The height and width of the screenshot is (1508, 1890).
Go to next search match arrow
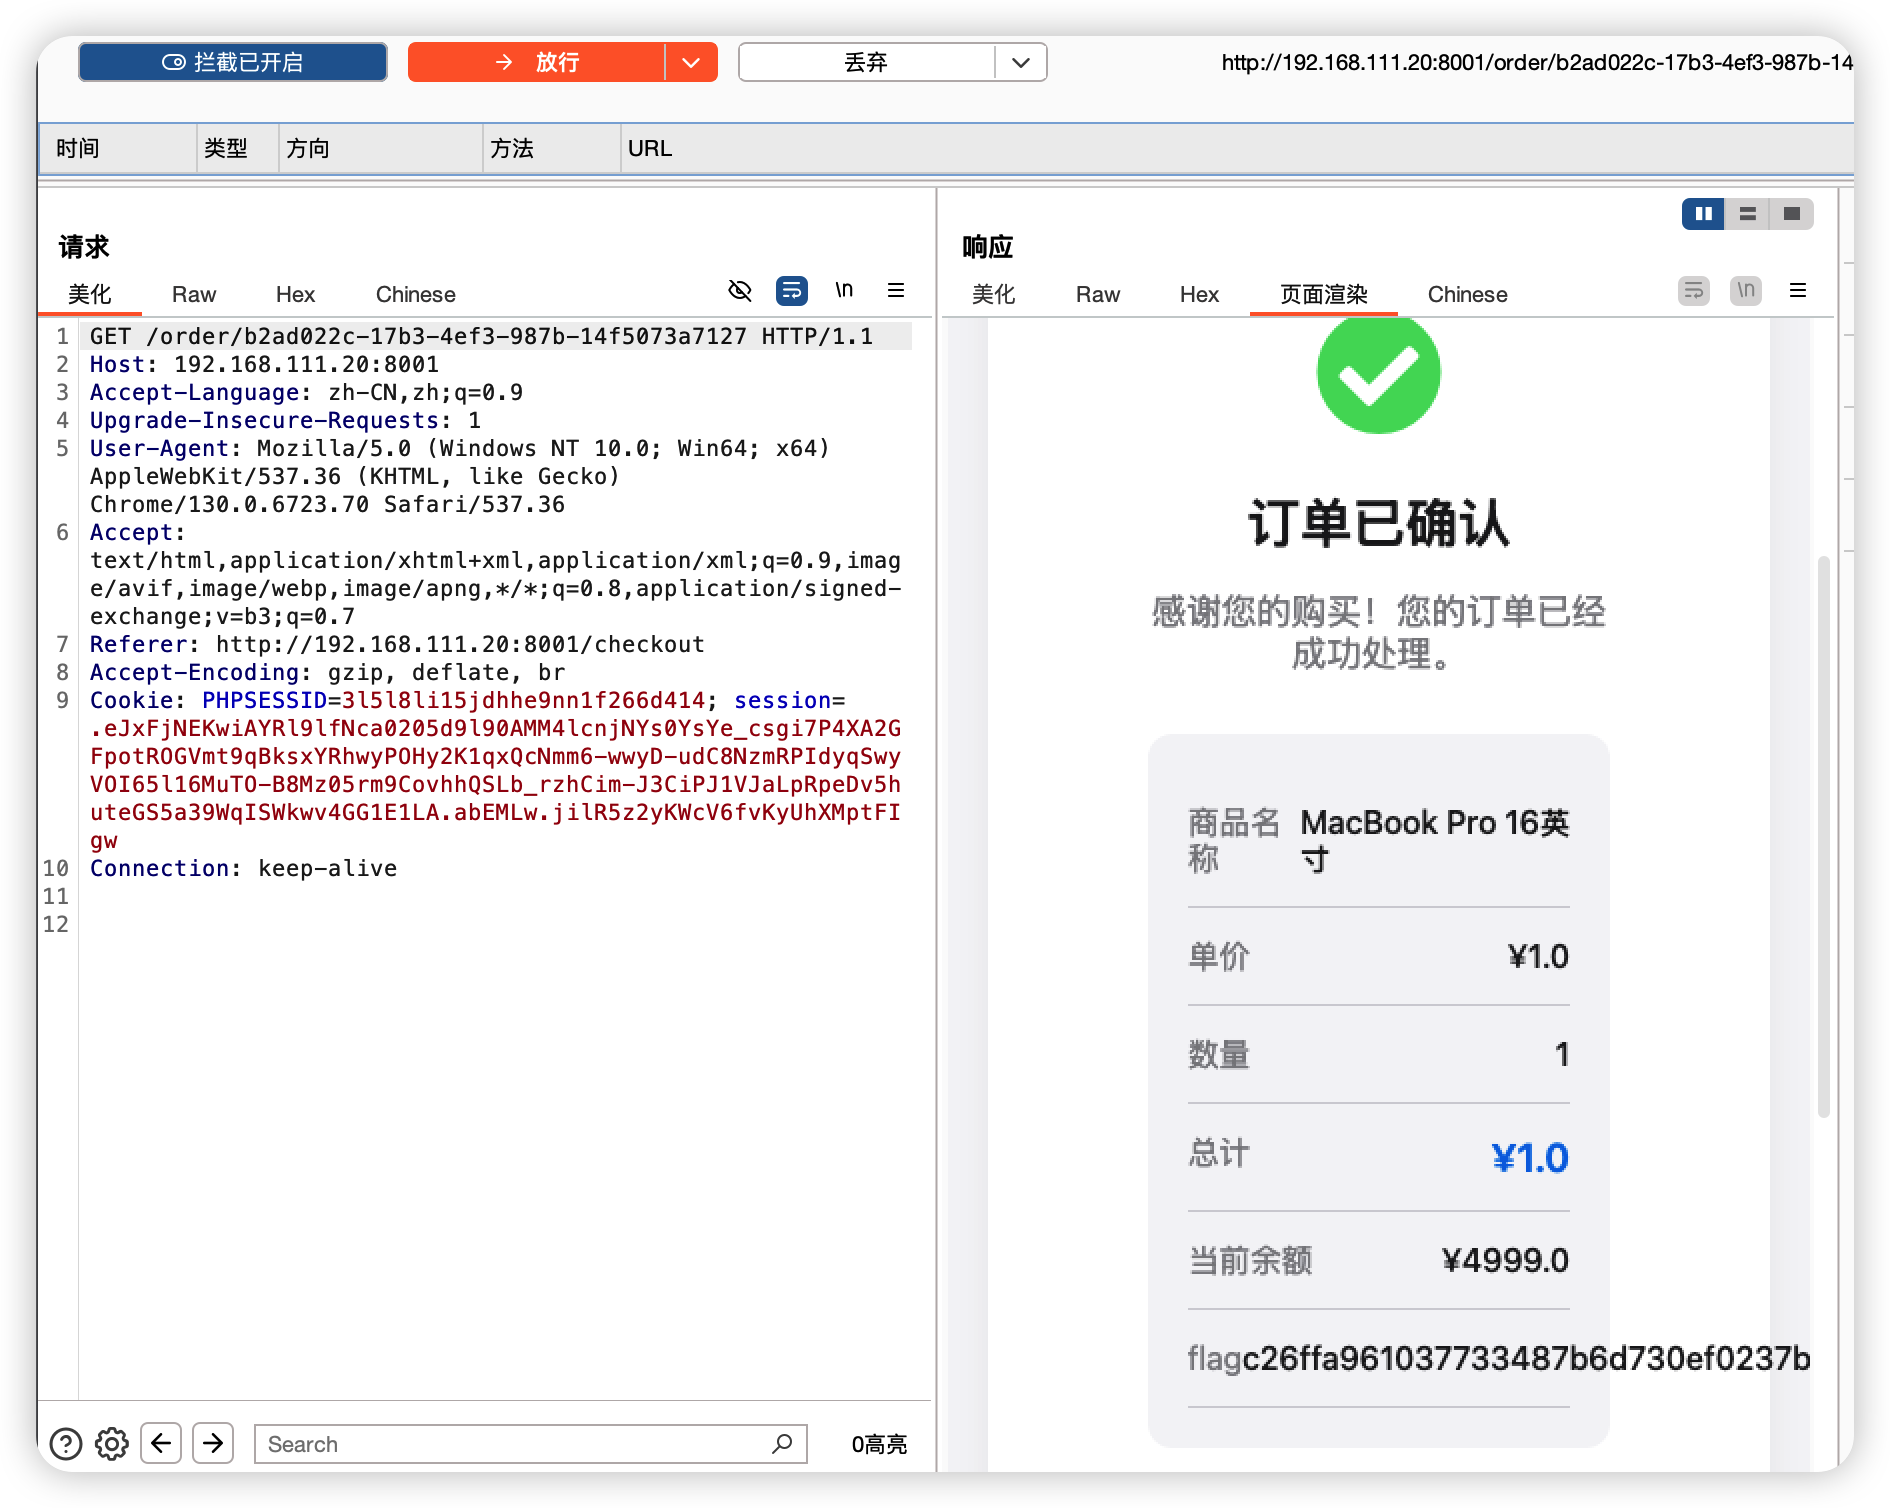pyautogui.click(x=213, y=1443)
